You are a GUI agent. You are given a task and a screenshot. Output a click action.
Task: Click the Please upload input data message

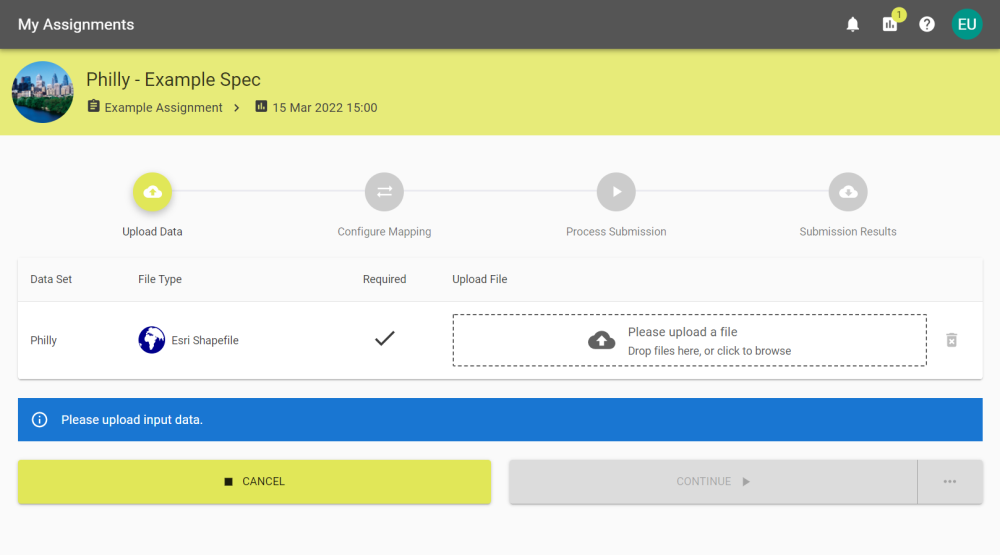tap(132, 420)
